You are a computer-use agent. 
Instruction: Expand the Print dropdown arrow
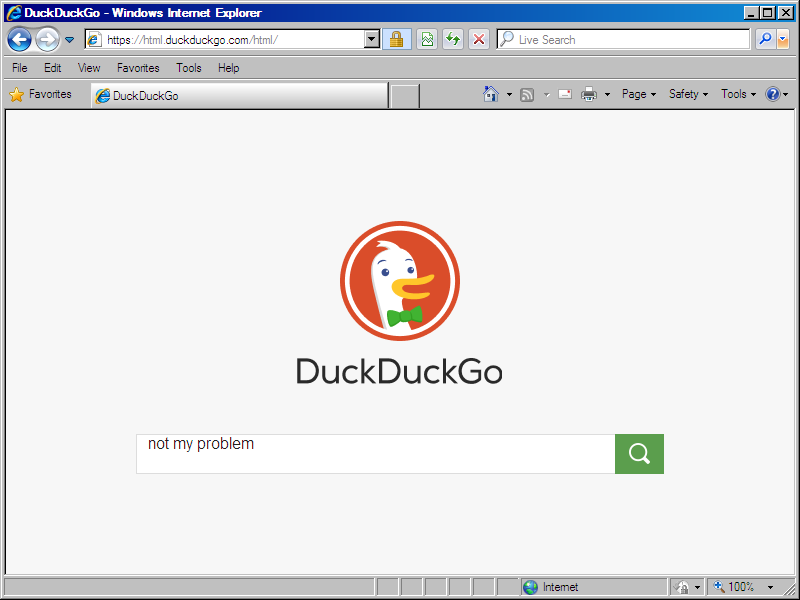(607, 94)
